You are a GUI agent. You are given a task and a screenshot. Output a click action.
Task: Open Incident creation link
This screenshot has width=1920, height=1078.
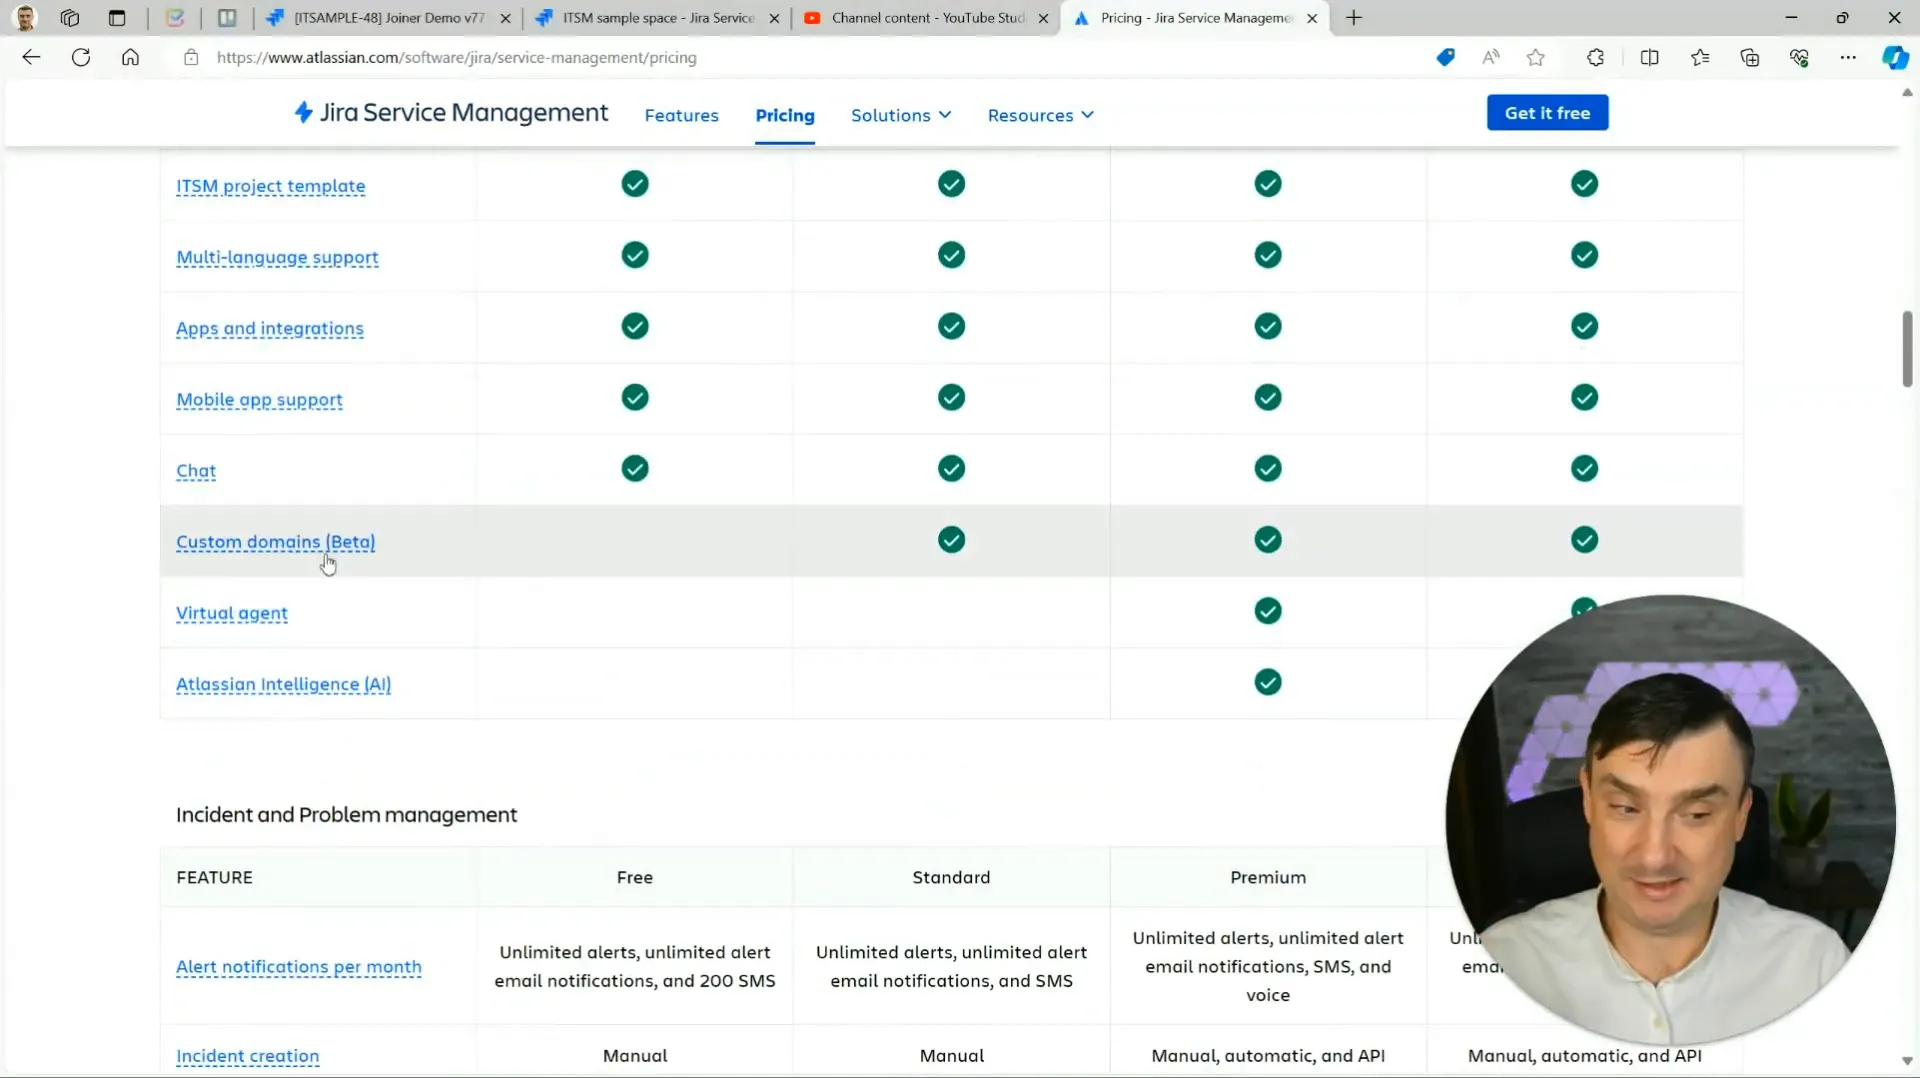pyautogui.click(x=248, y=1056)
